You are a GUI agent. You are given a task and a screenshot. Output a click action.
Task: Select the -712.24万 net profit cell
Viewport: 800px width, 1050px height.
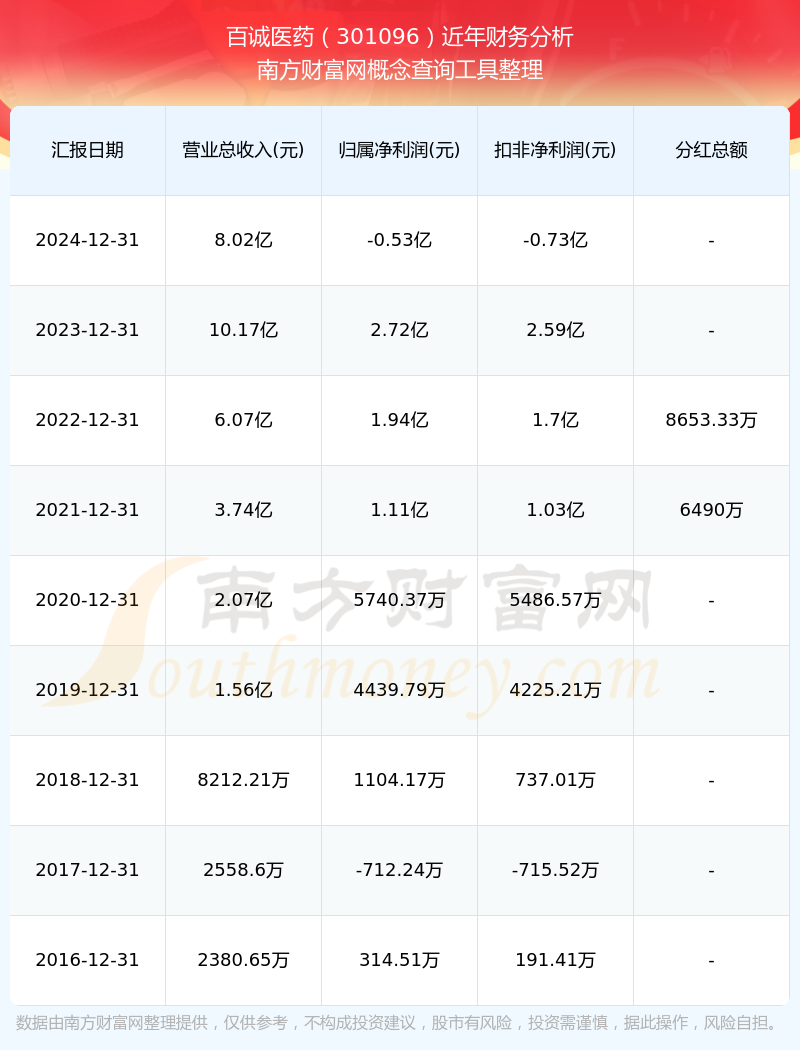400,871
